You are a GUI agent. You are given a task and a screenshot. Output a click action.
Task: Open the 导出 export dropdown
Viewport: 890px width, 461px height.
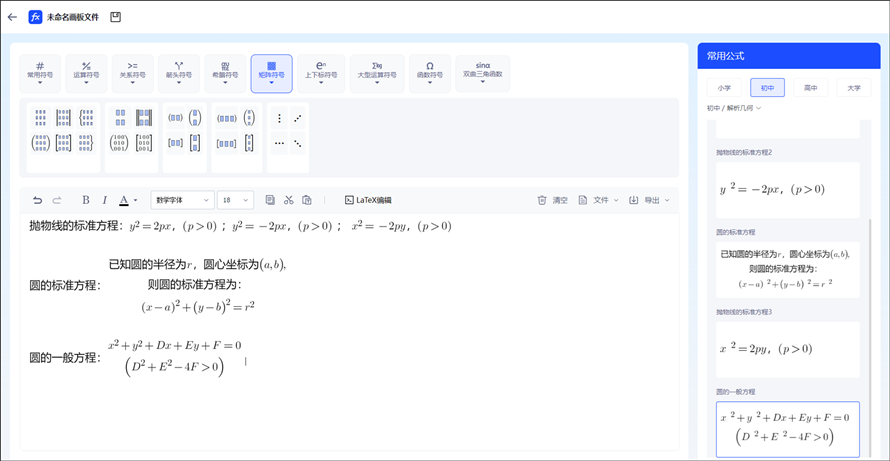649,200
